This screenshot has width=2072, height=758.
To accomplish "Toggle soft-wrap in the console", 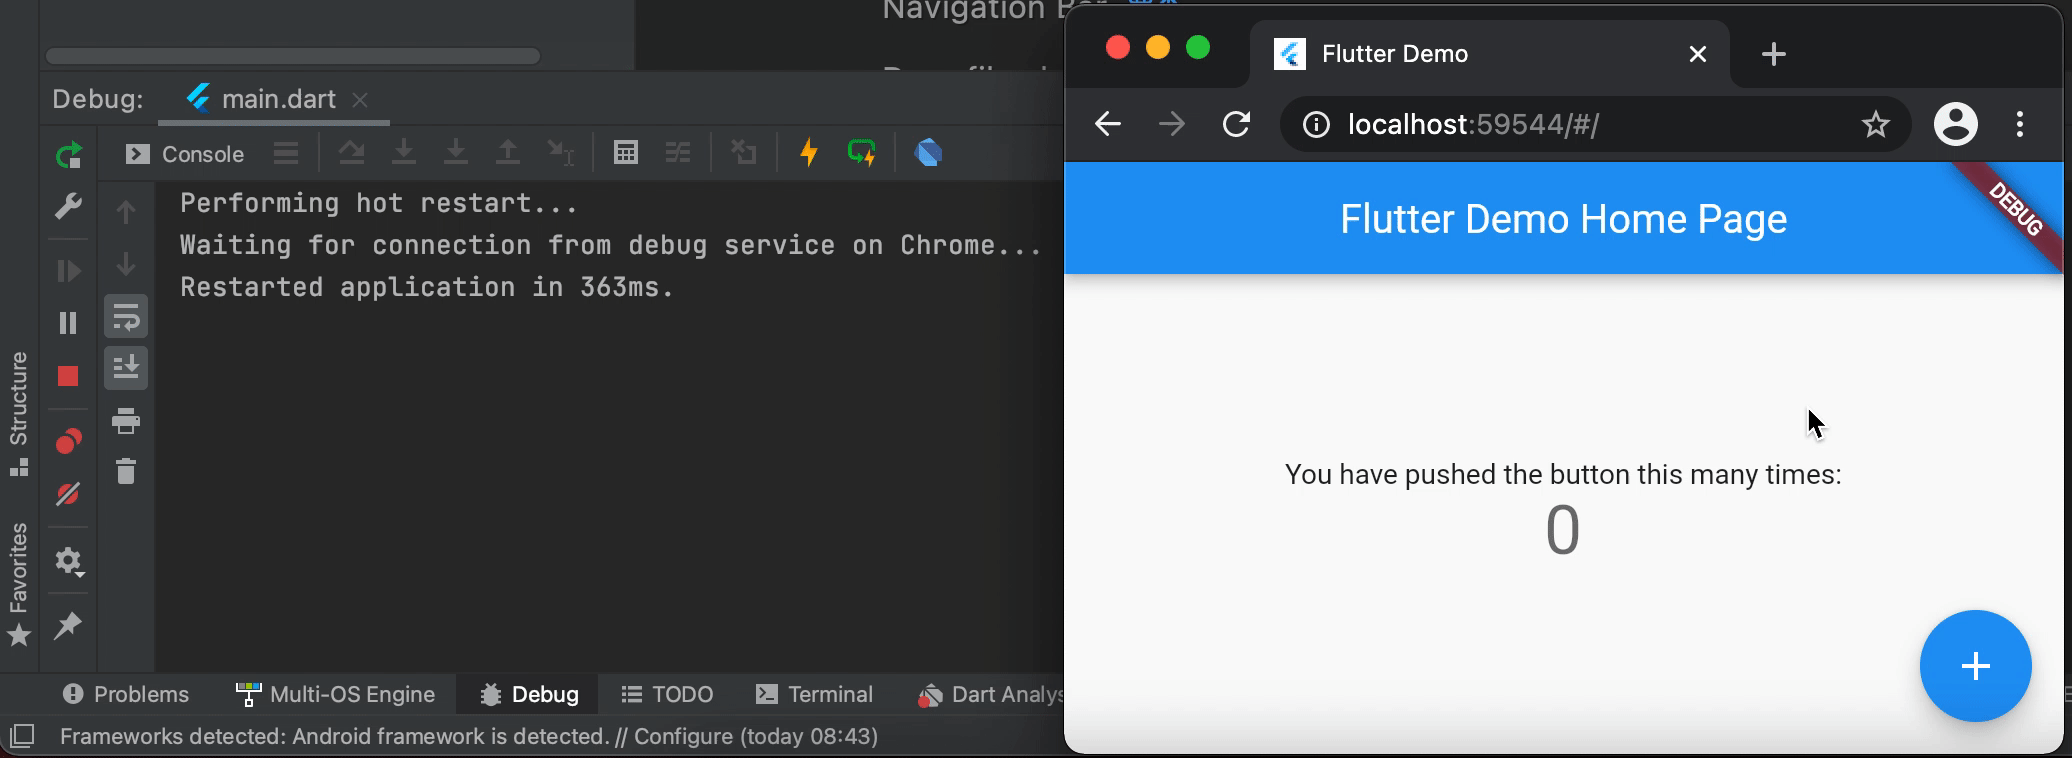I will [x=126, y=317].
